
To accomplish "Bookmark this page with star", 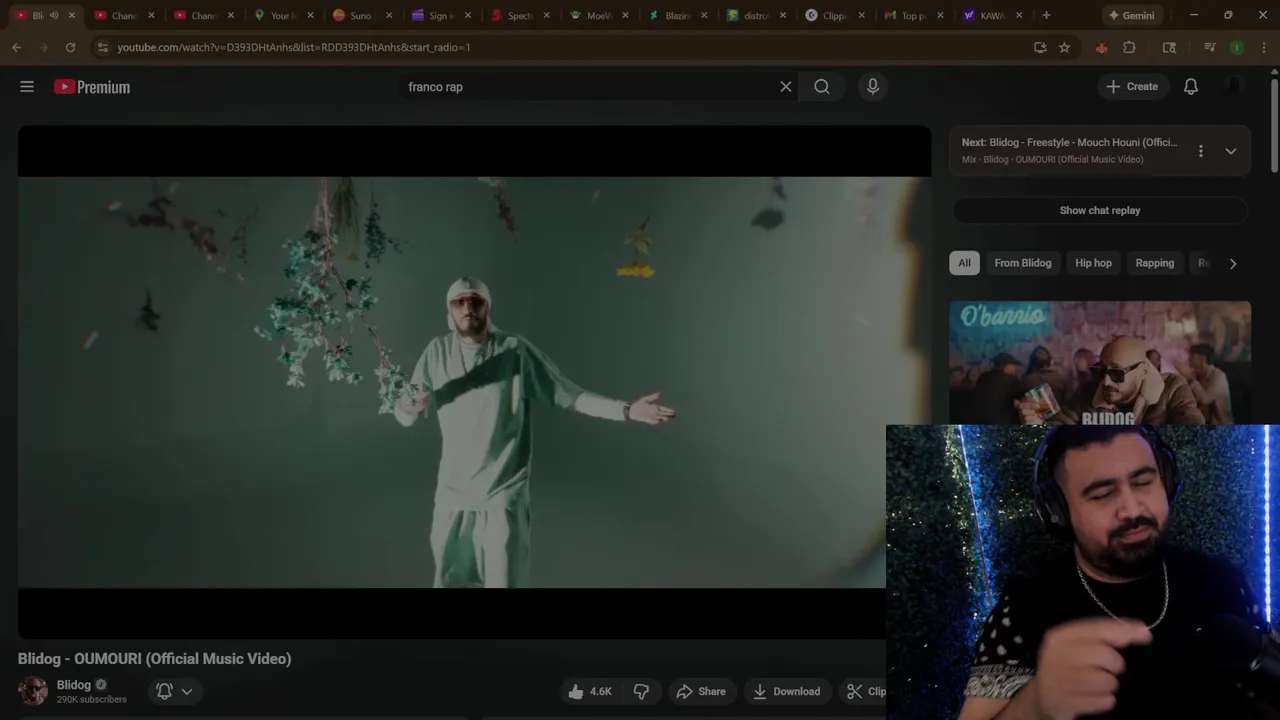I will [1065, 47].
